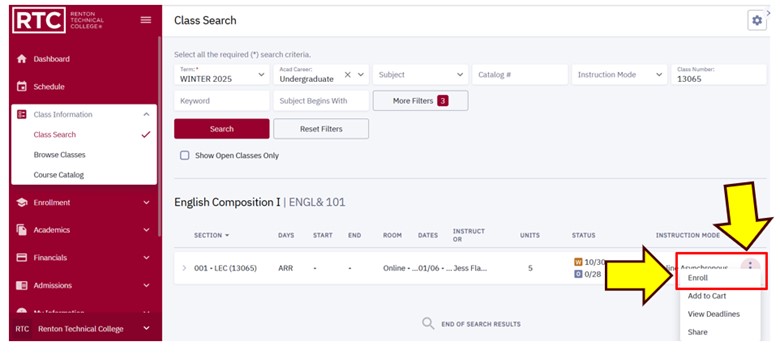Open the Instruction Mode dropdown
The height and width of the screenshot is (363, 780).
pos(619,75)
